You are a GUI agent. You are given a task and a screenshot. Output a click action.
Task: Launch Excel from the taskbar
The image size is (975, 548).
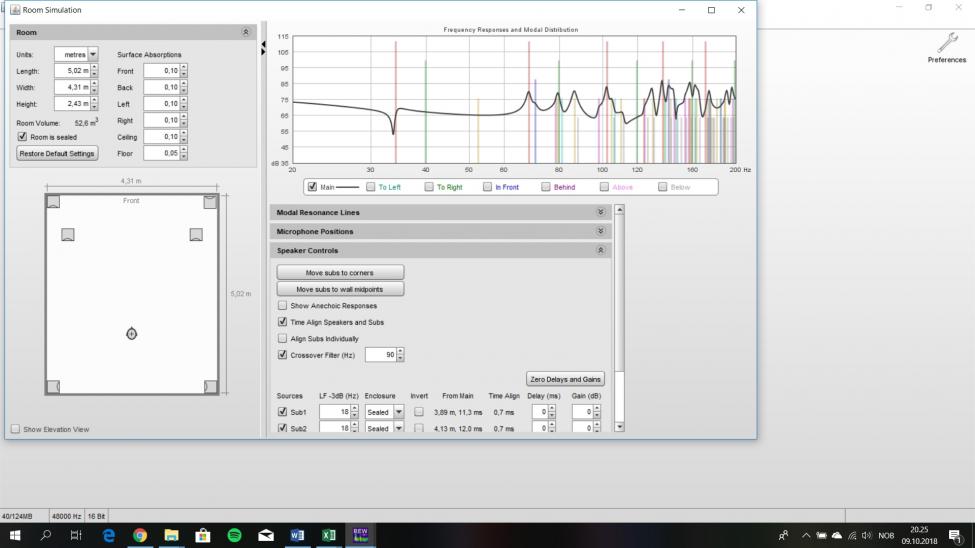point(328,535)
